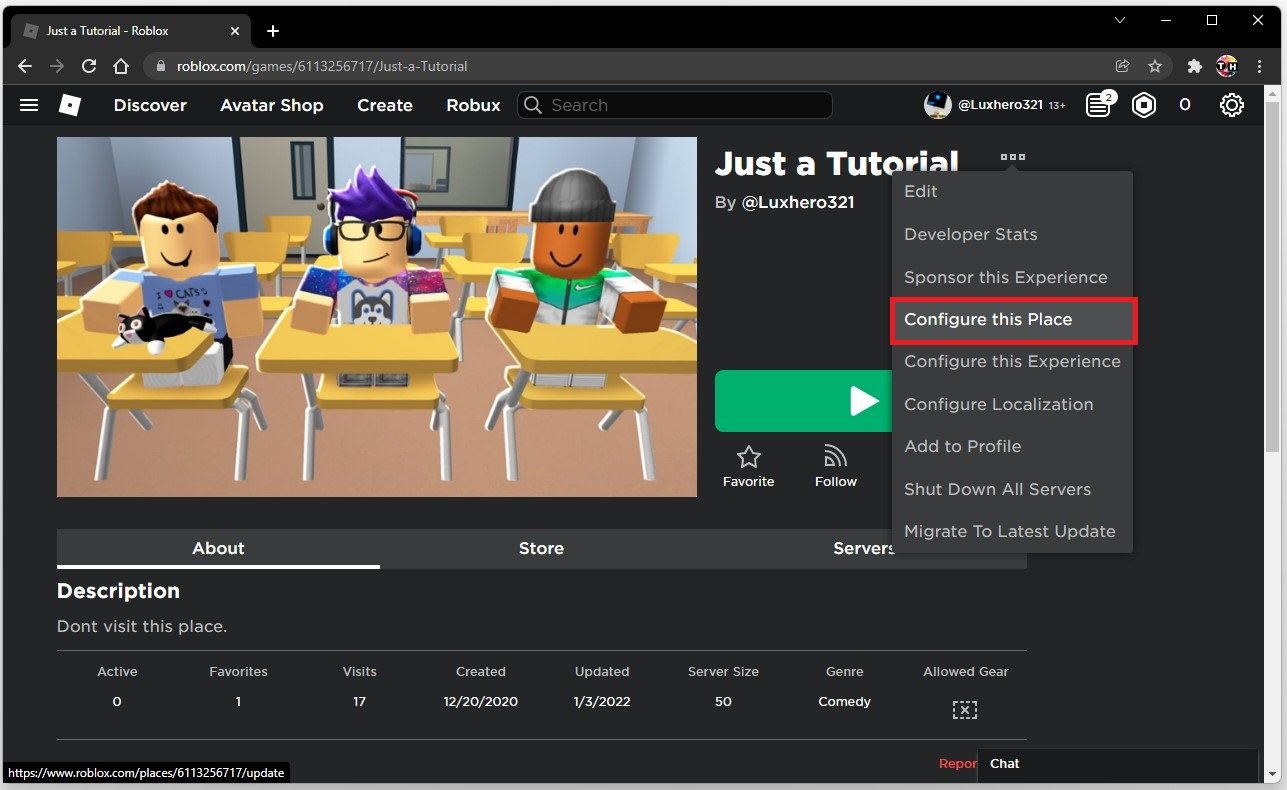Image resolution: width=1287 pixels, height=790 pixels.
Task: Click the Roblox logo home icon
Action: click(69, 105)
